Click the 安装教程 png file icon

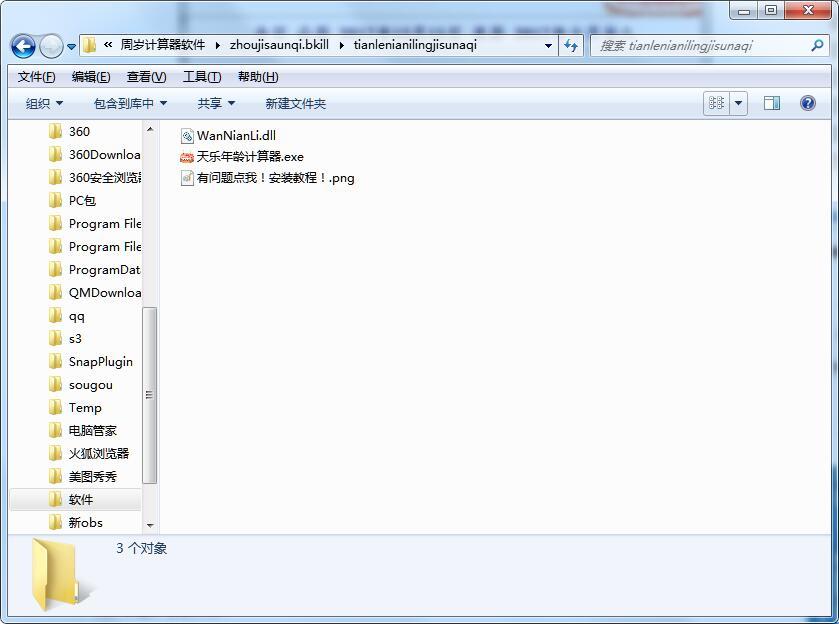187,178
